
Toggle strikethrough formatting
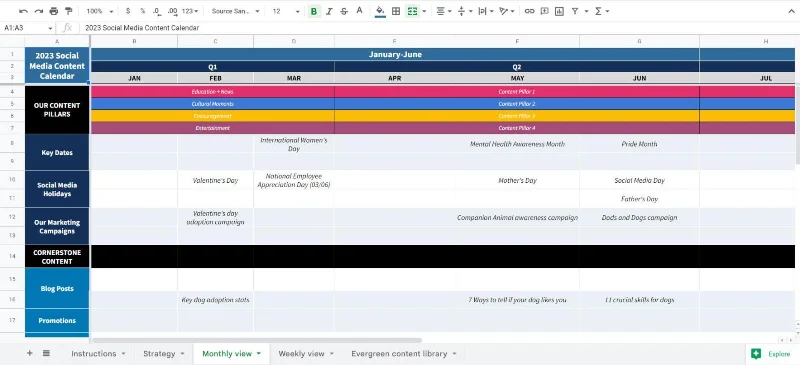[x=344, y=11]
